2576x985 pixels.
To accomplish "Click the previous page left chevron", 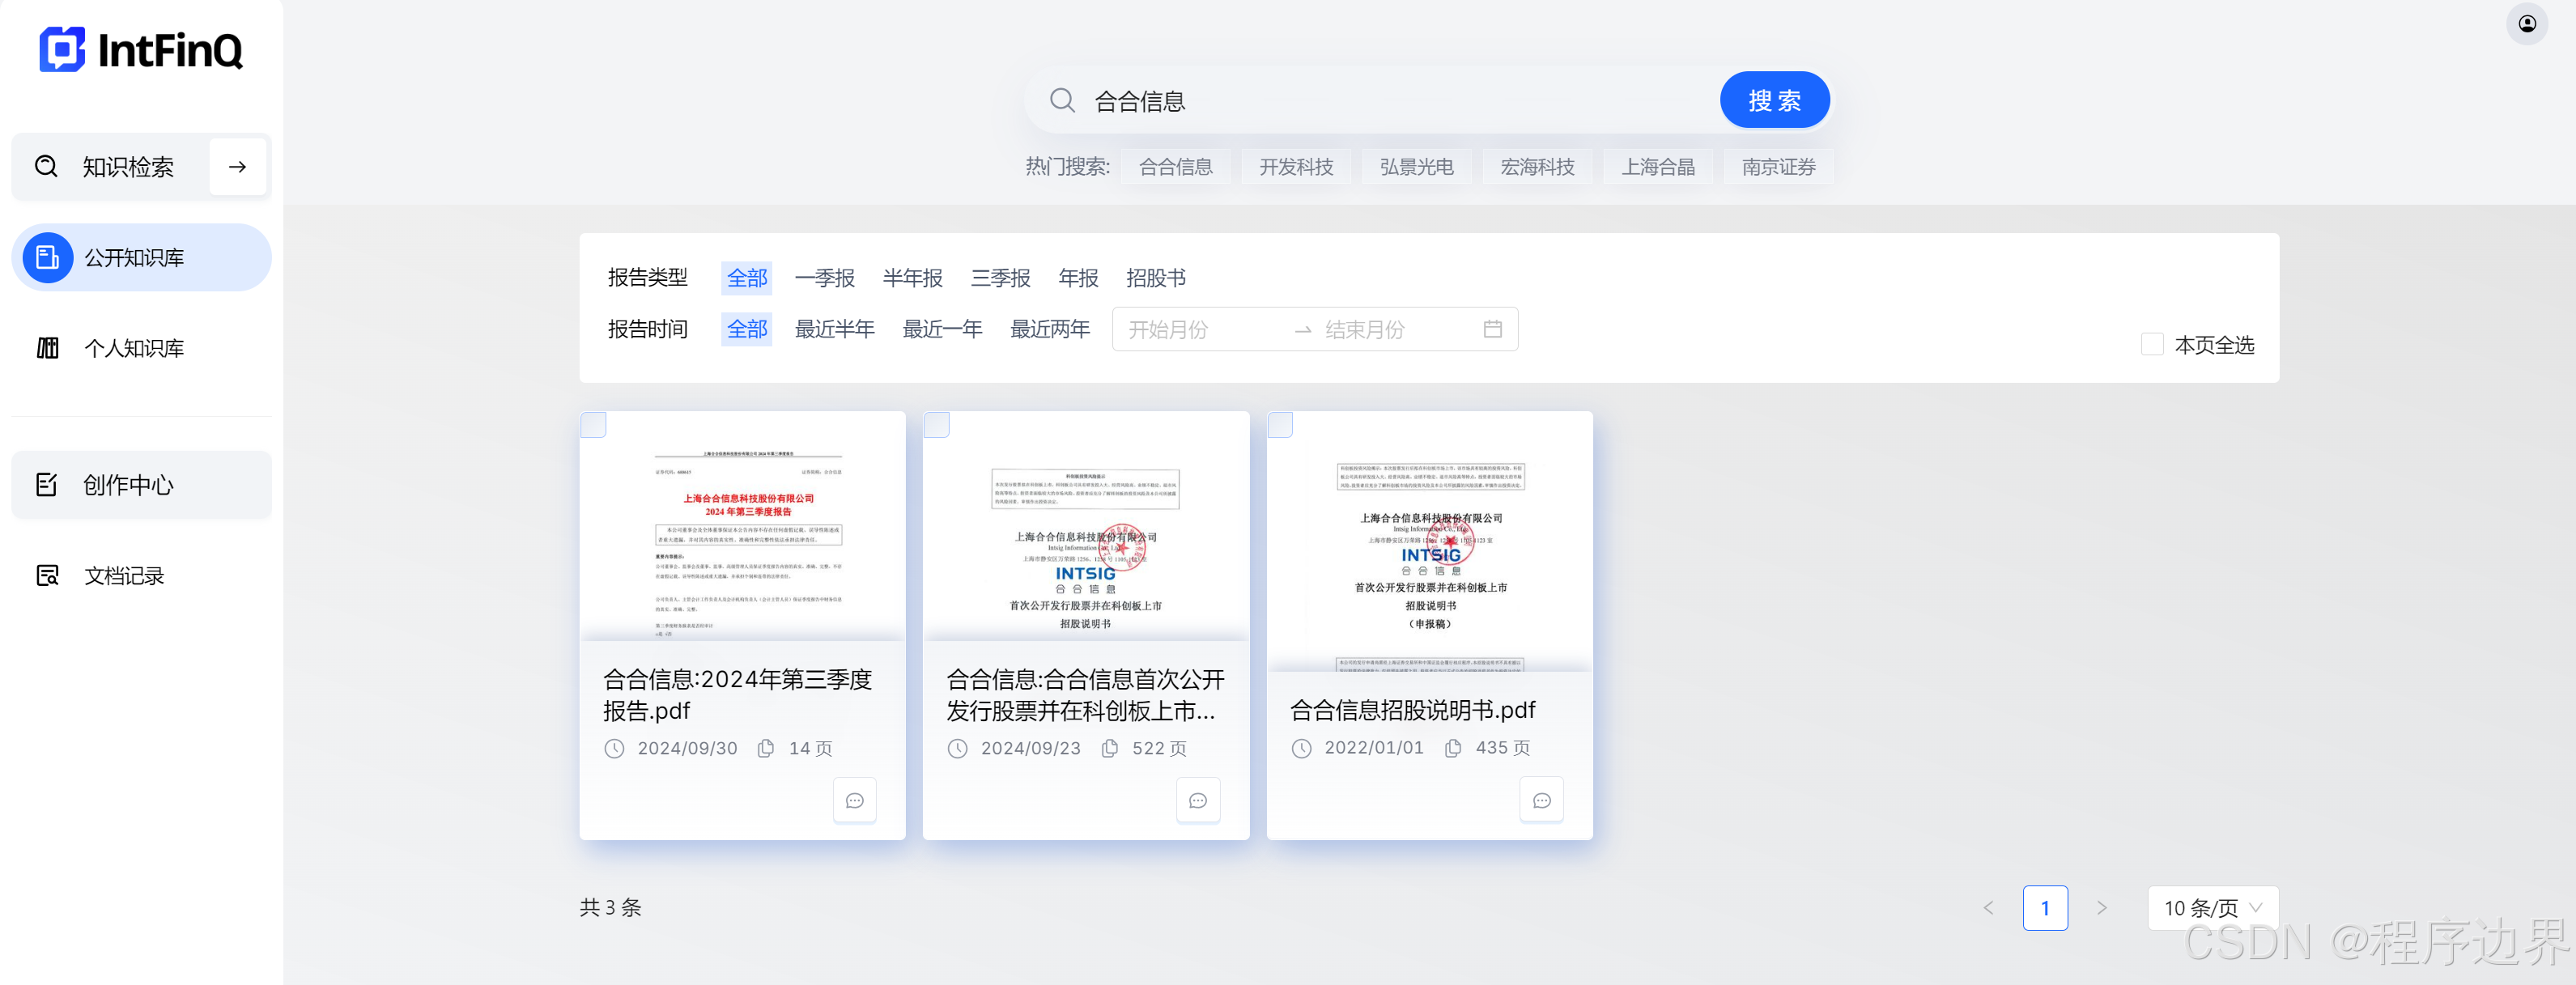I will (1988, 908).
